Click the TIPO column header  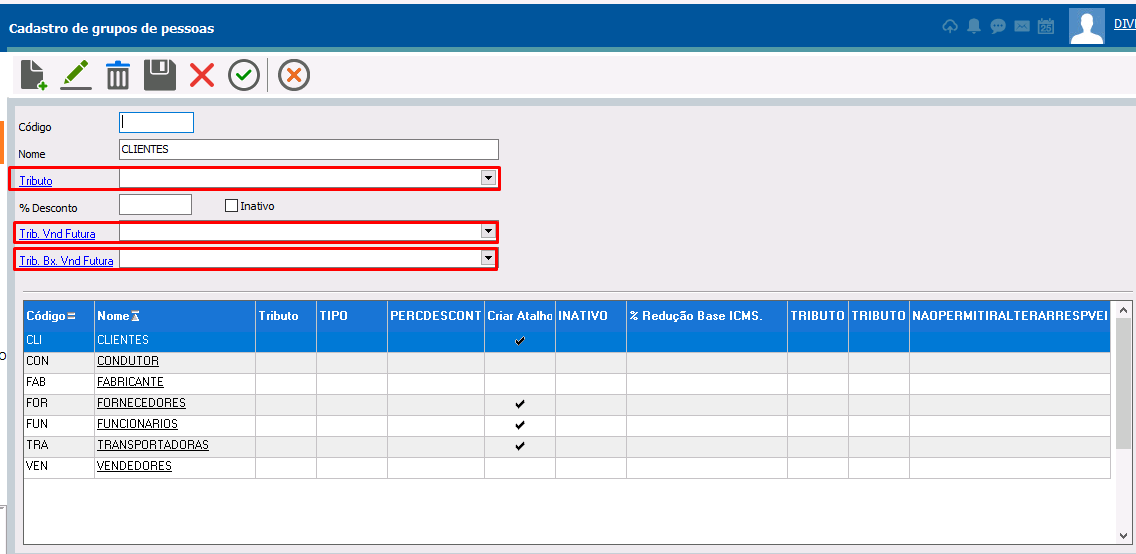[351, 316]
